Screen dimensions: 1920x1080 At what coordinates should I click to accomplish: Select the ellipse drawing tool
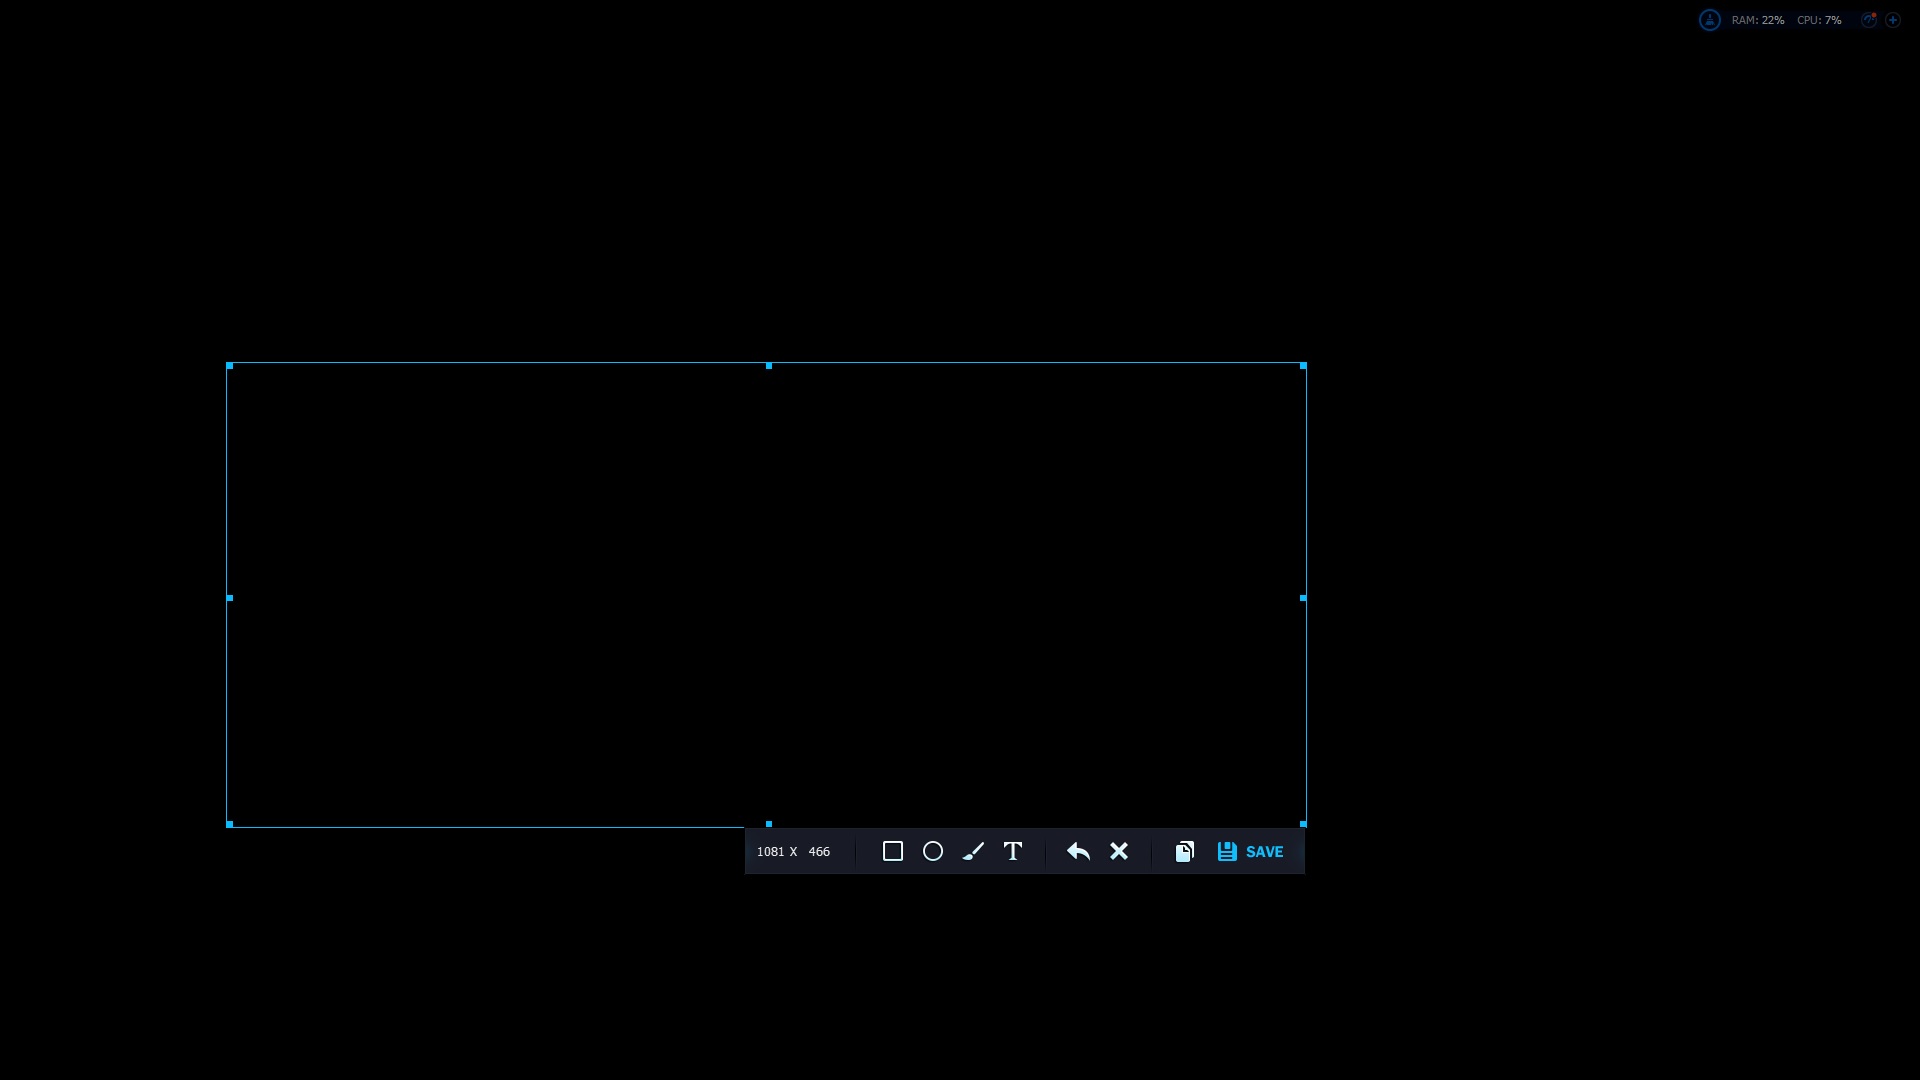933,851
